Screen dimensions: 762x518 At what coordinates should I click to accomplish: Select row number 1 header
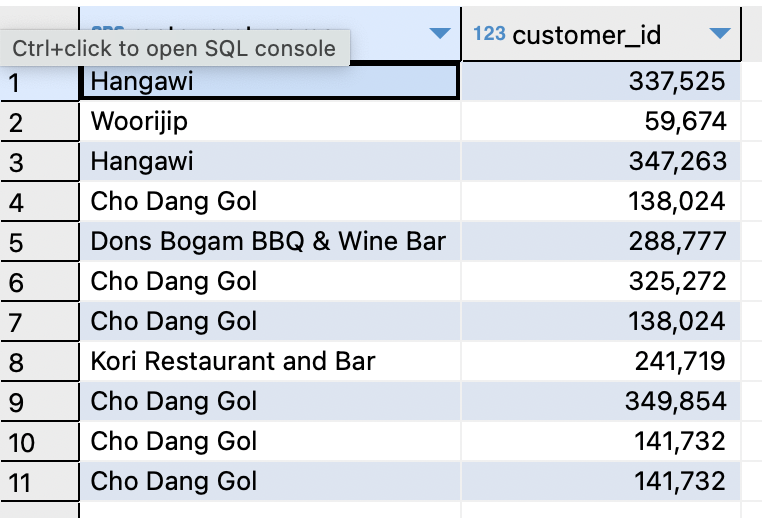(39, 82)
